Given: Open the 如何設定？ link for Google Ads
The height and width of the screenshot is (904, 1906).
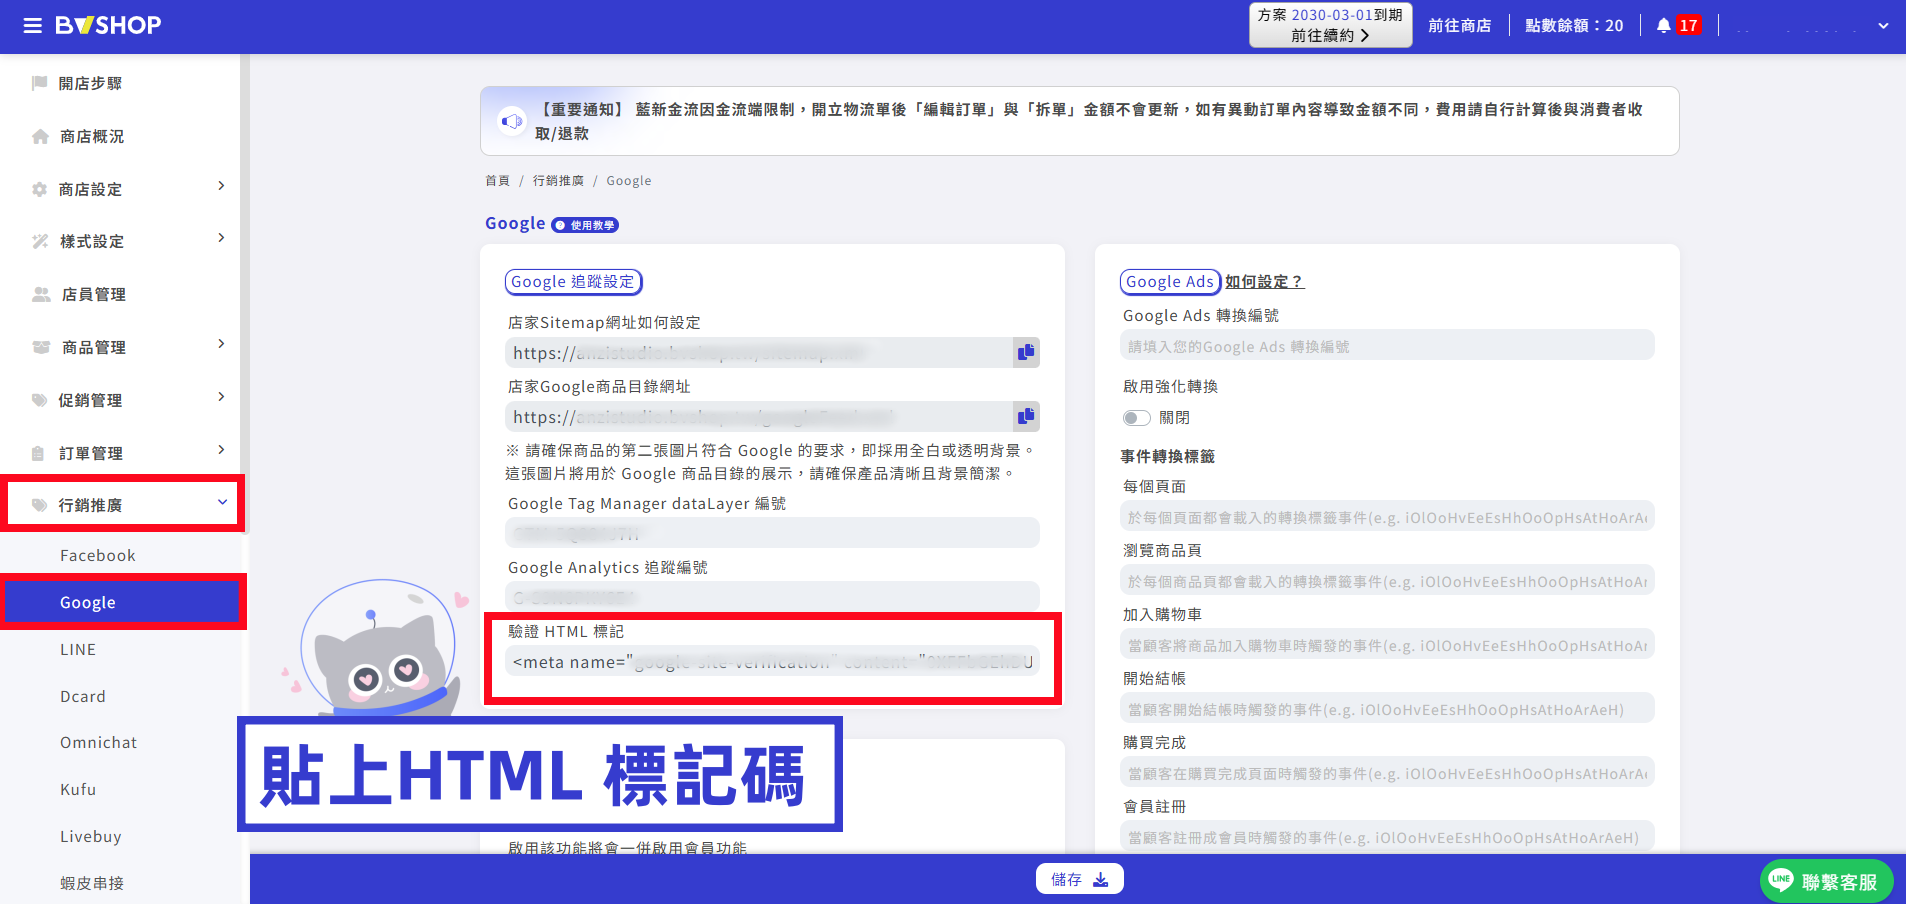Looking at the screenshot, I should pyautogui.click(x=1265, y=282).
